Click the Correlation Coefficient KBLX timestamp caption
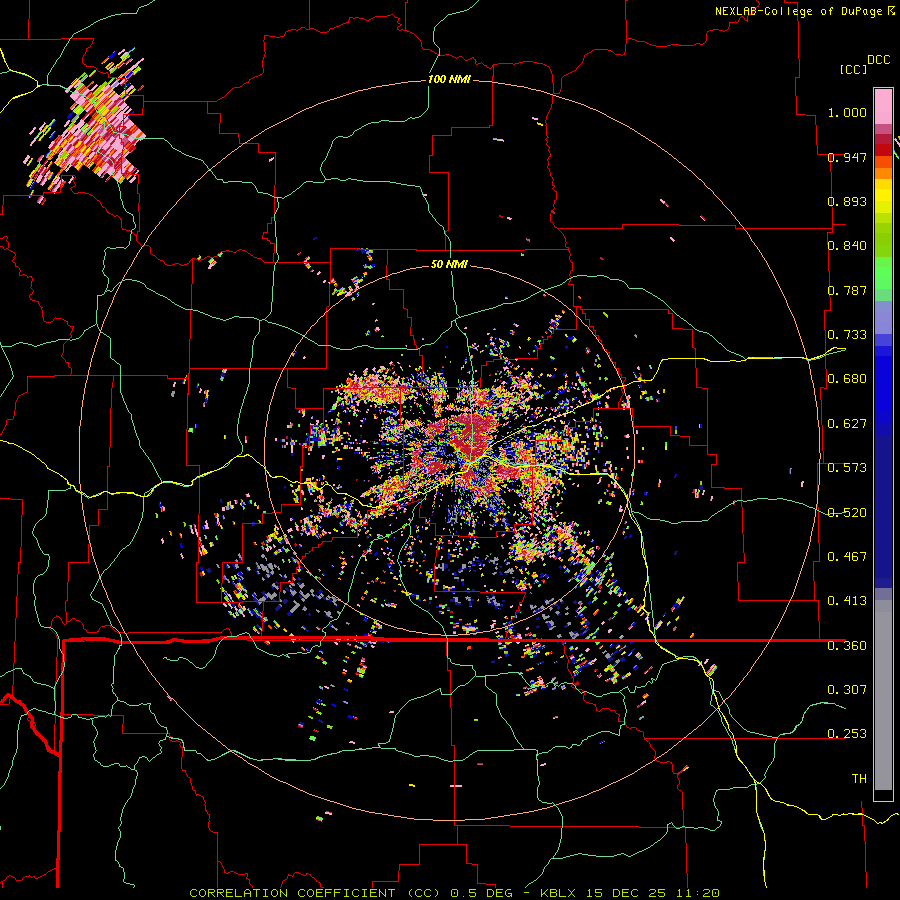This screenshot has width=900, height=900. 454,893
